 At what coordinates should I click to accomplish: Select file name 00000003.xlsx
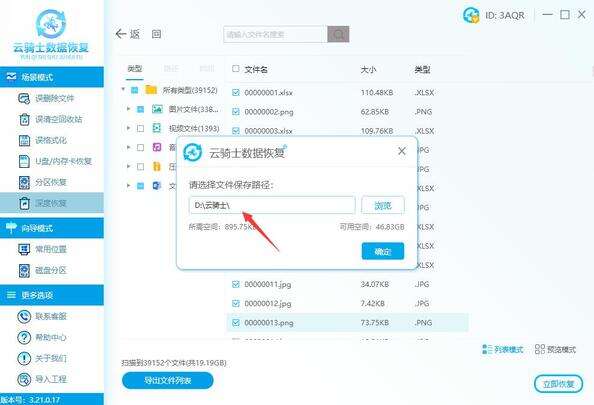tap(268, 131)
